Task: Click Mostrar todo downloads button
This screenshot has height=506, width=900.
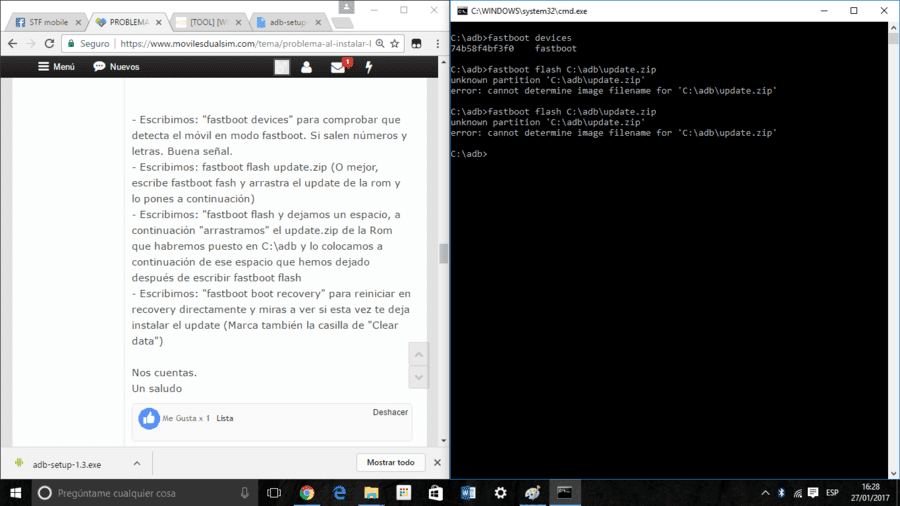Action: pyautogui.click(x=390, y=462)
